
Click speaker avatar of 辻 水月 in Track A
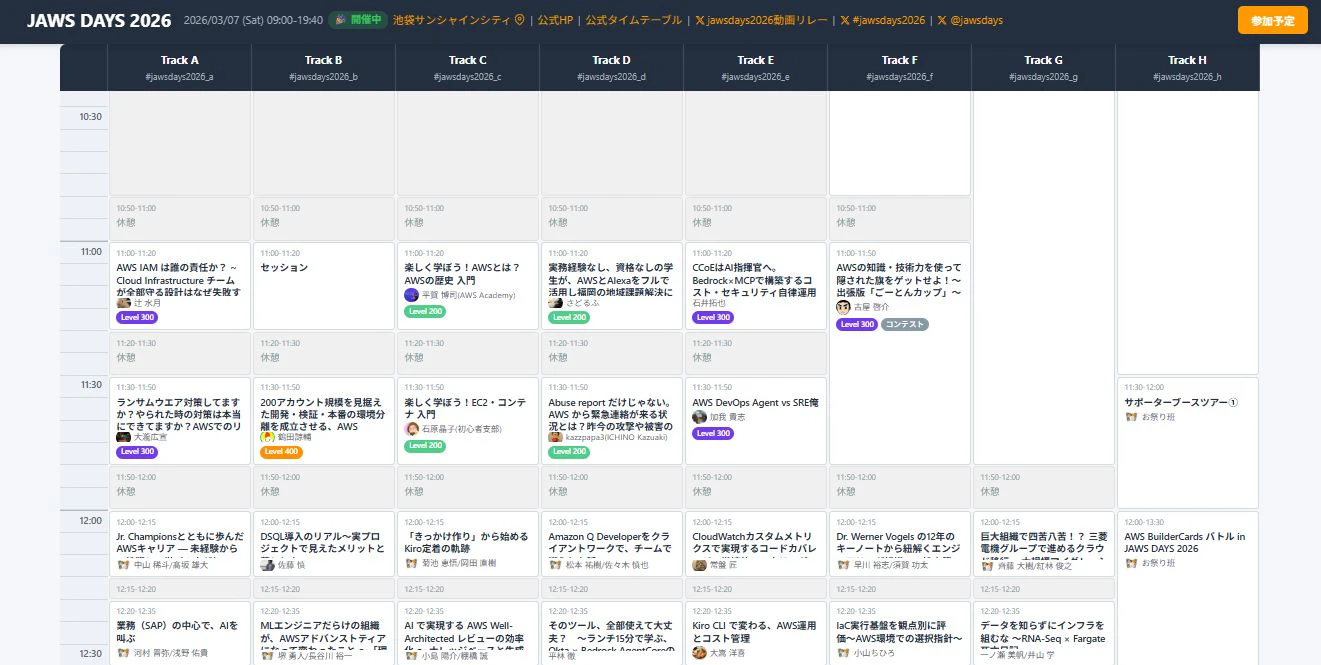click(124, 303)
